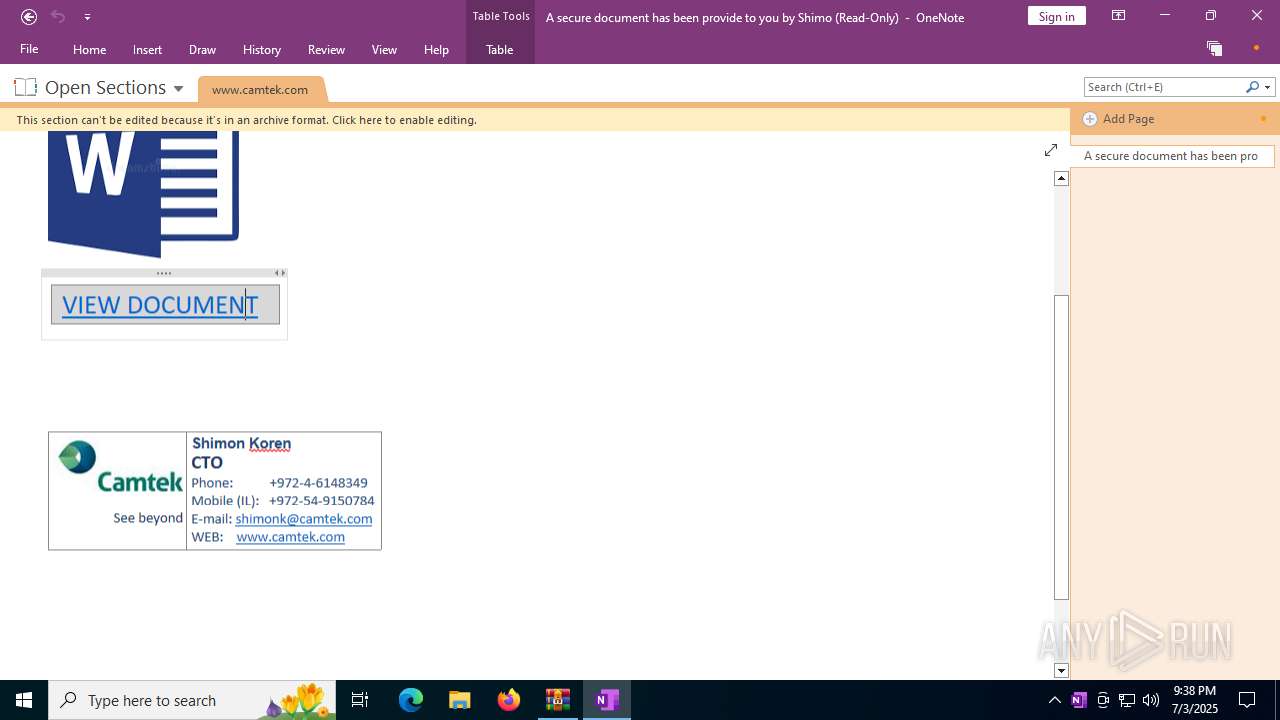The height and width of the screenshot is (720, 1280).
Task: Click the Camtek logo image
Action: pyautogui.click(x=118, y=468)
